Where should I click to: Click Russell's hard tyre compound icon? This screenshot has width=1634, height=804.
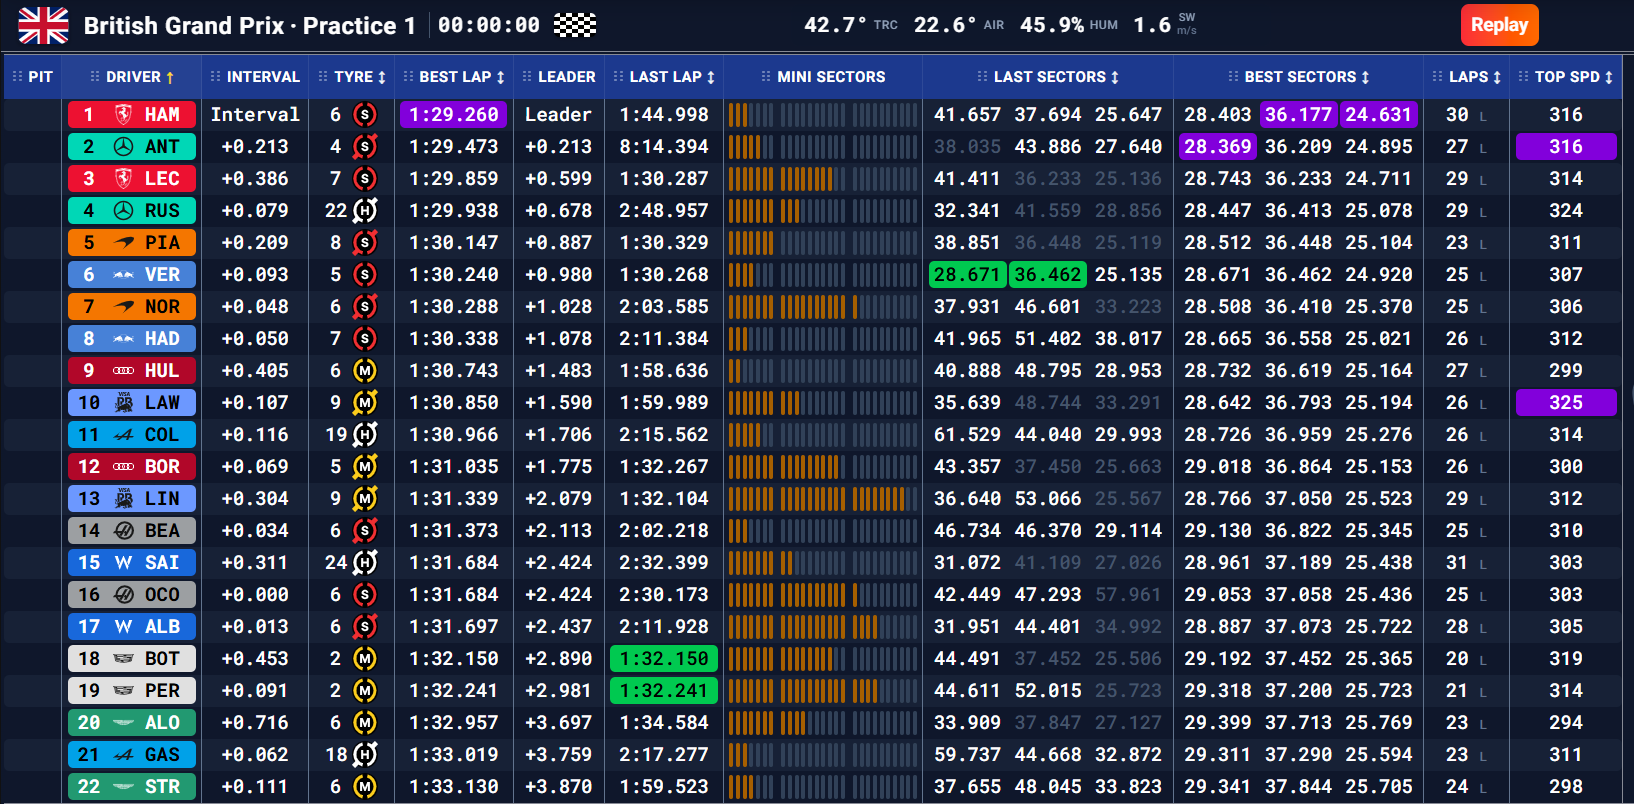tap(365, 211)
